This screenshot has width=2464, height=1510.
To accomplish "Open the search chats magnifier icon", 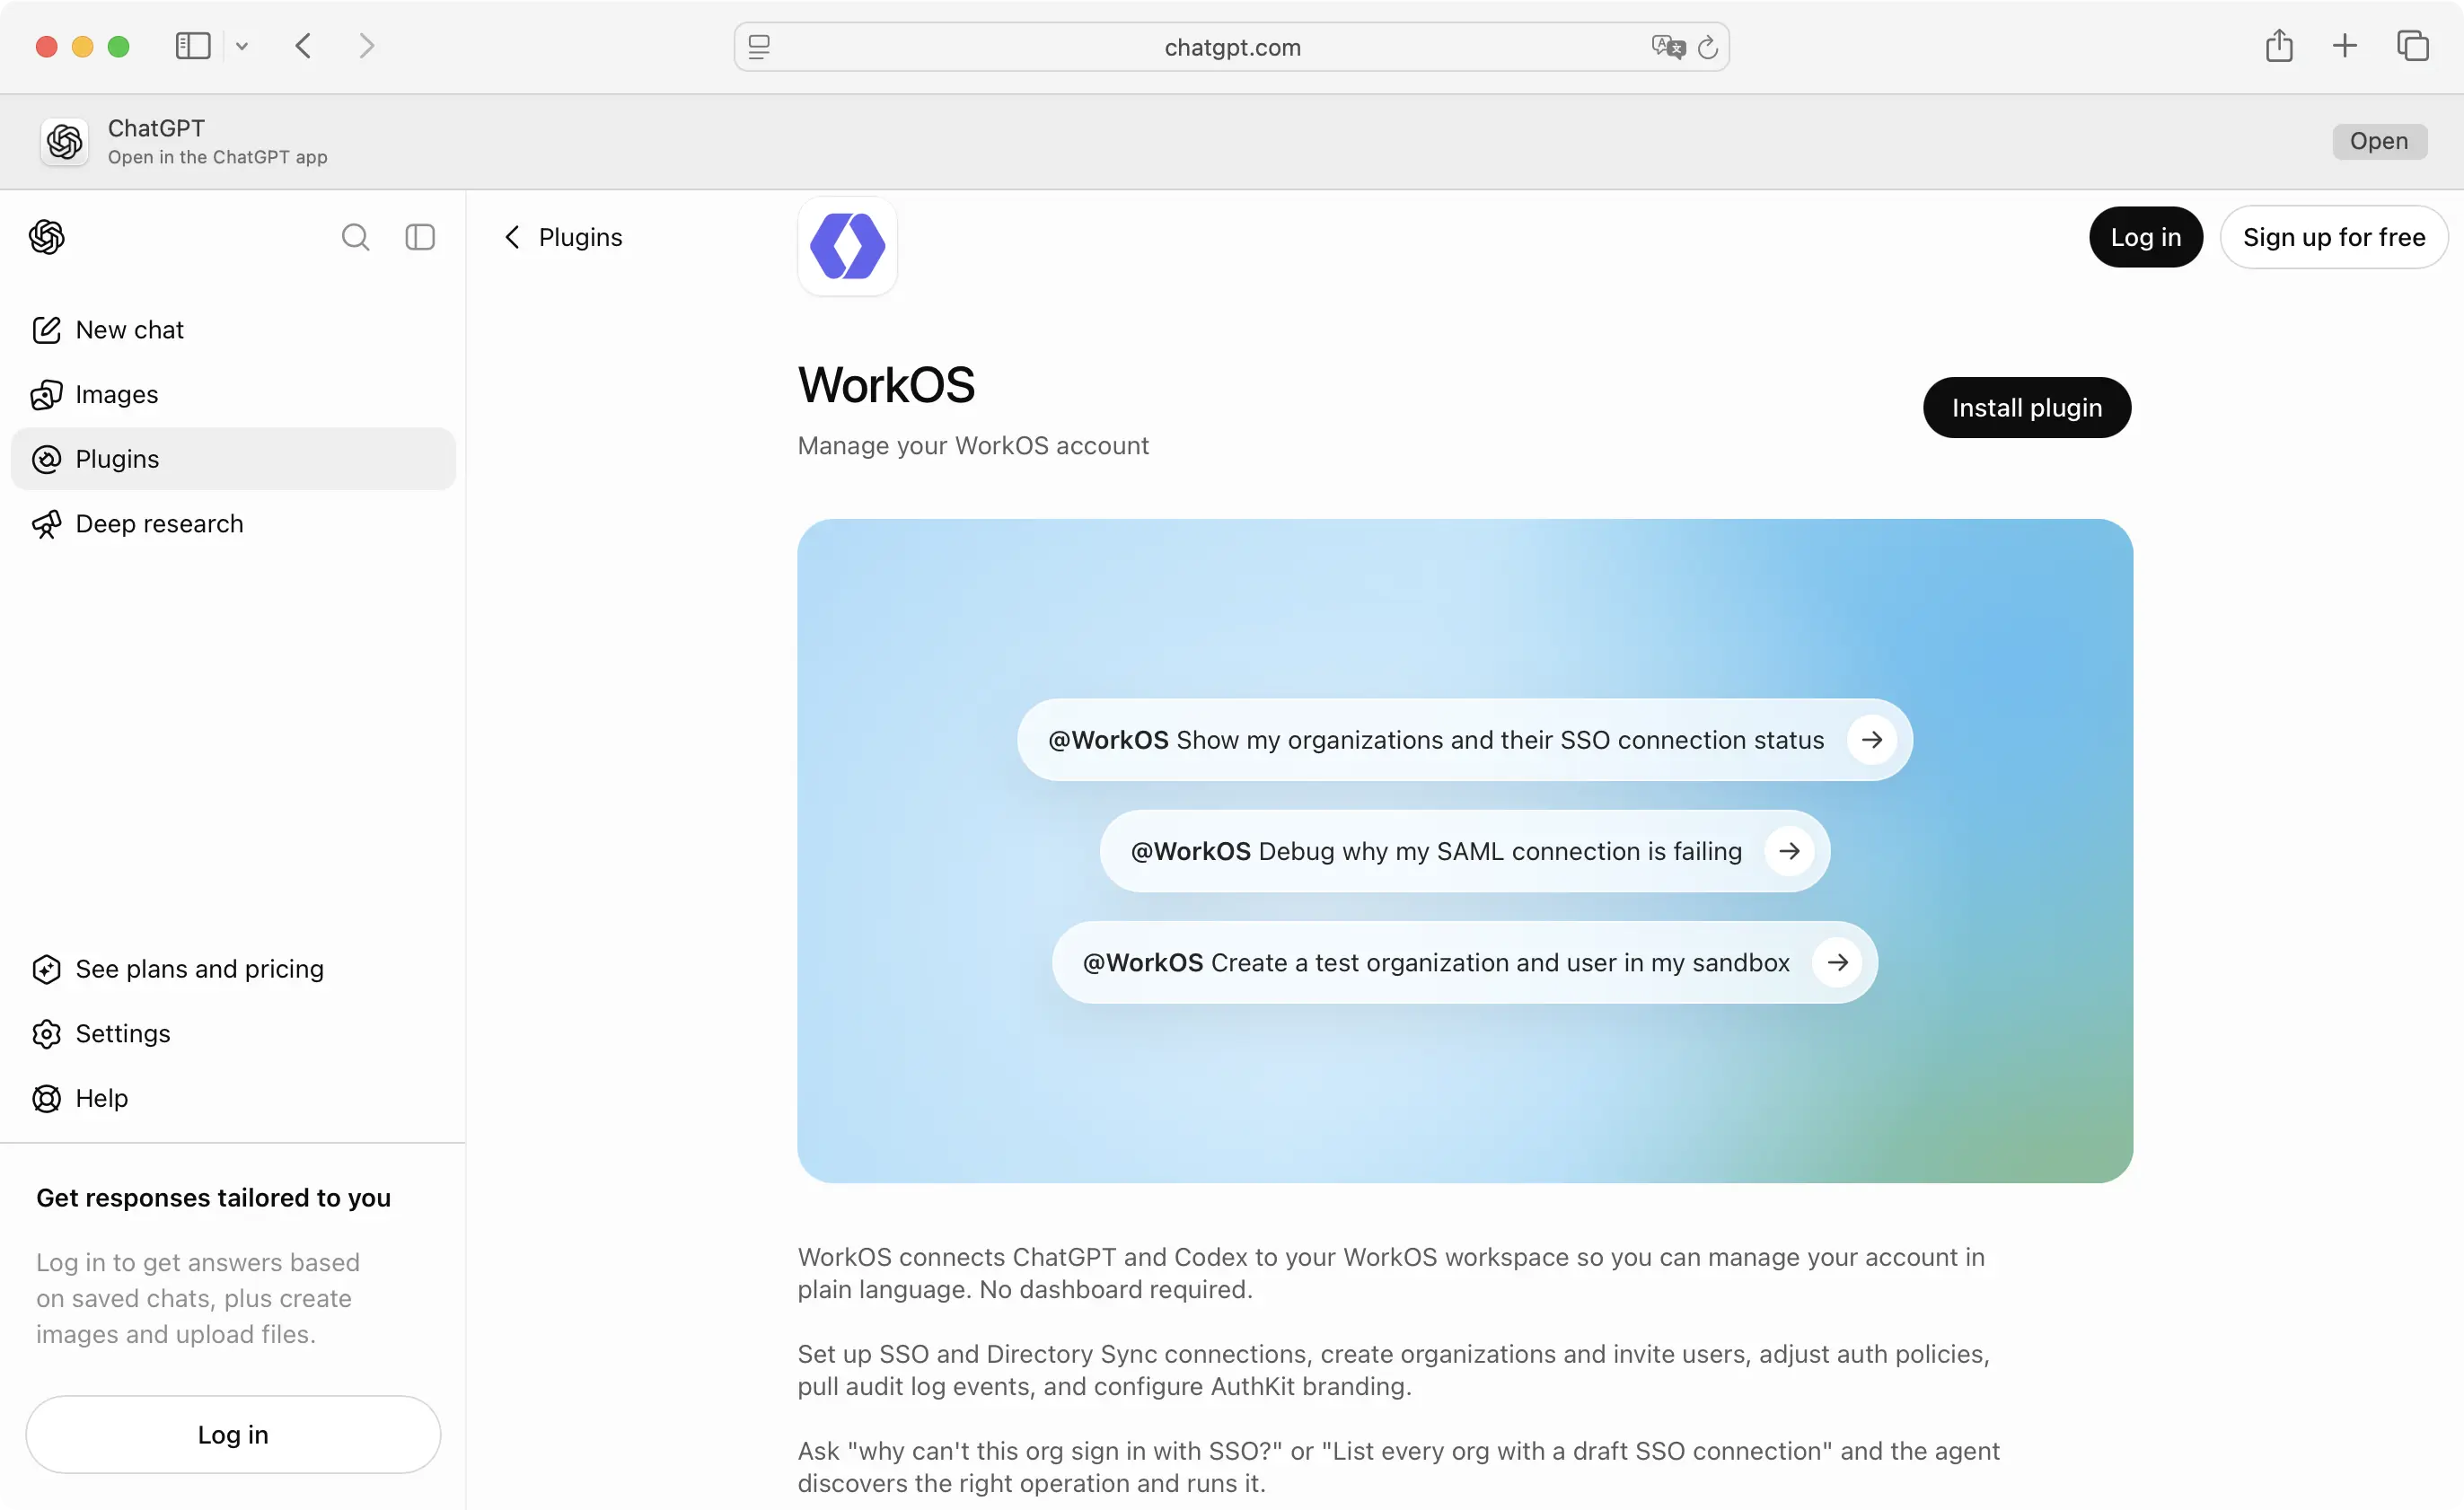I will pyautogui.click(x=355, y=237).
